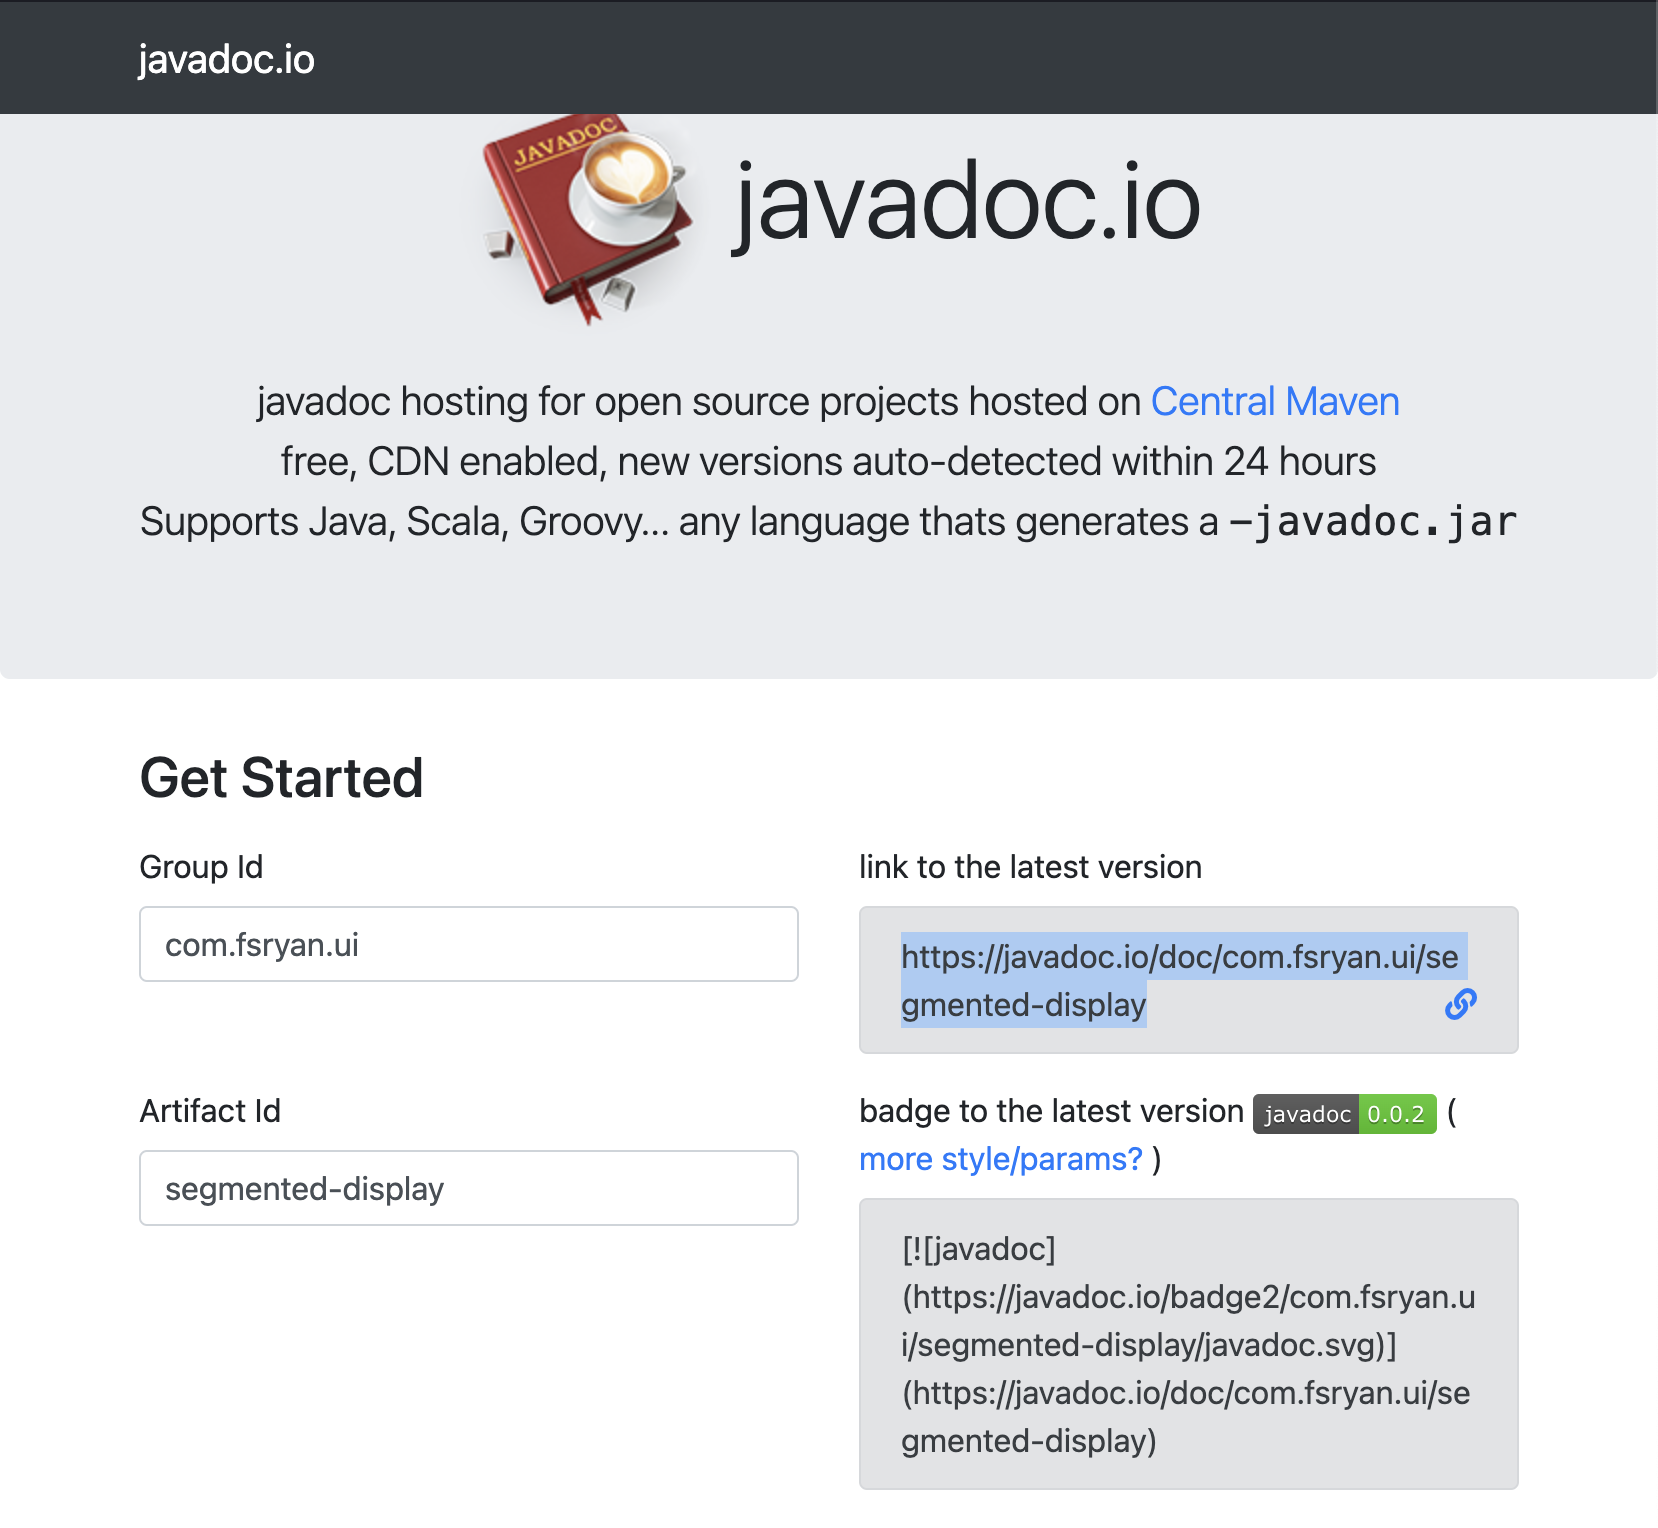The image size is (1658, 1528).
Task: Click the CDN enabled tagline line
Action: pos(828,462)
